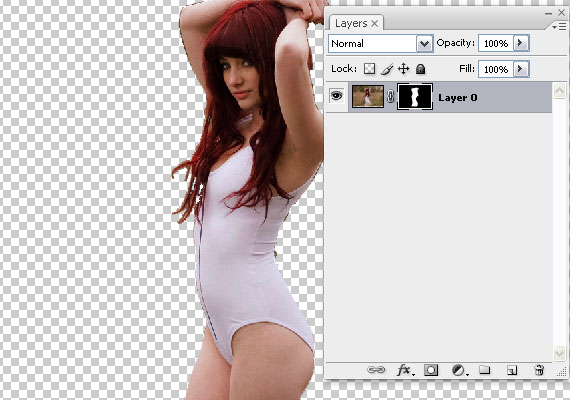Edit the Opacity value field
This screenshot has height=400, width=570.
click(496, 43)
